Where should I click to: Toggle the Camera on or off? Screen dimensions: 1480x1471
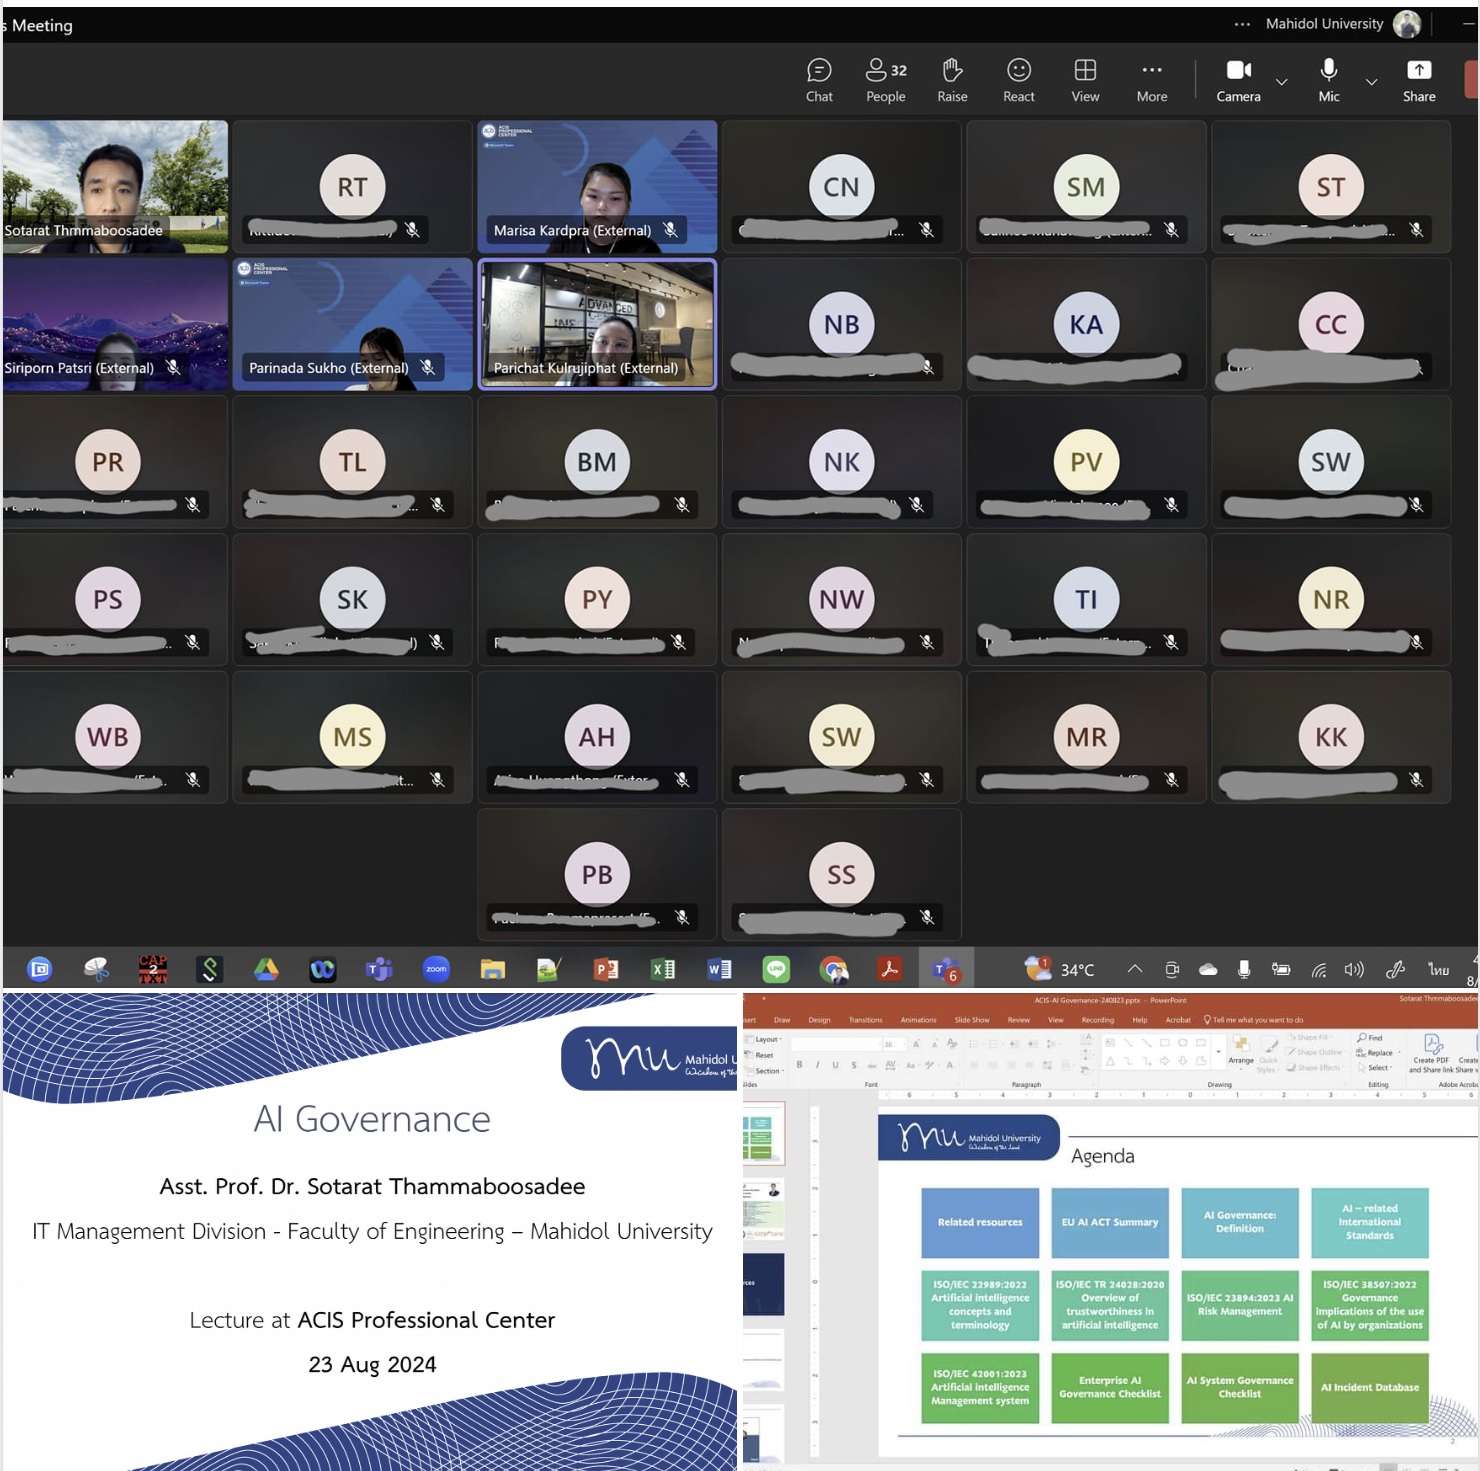point(1238,80)
